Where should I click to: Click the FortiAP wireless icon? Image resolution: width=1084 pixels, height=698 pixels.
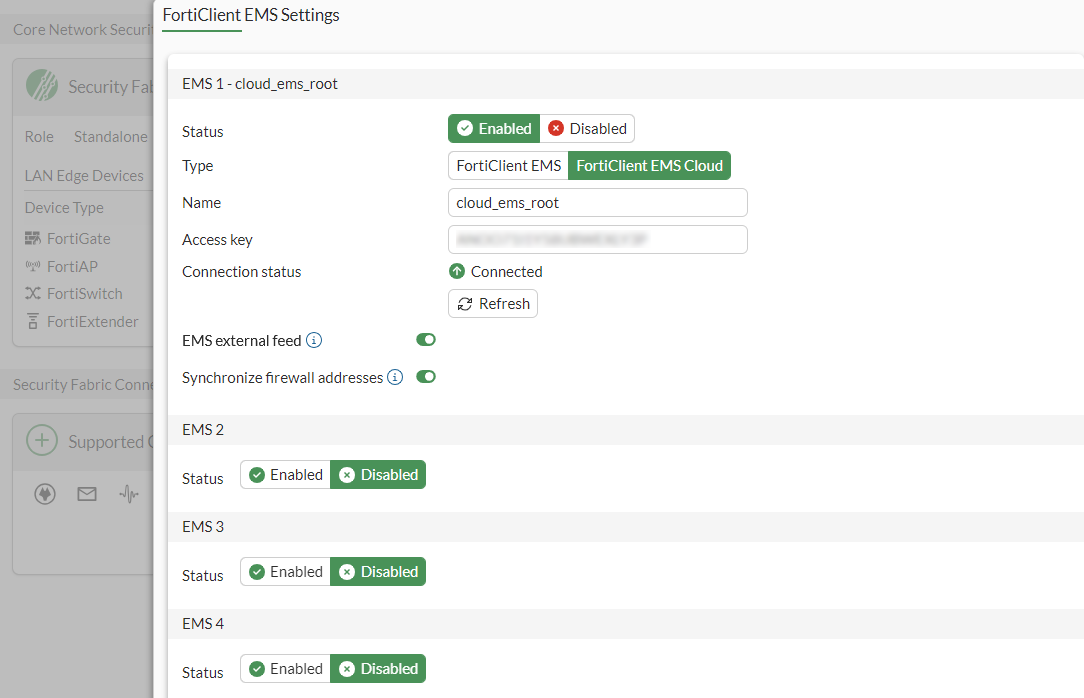[33, 266]
